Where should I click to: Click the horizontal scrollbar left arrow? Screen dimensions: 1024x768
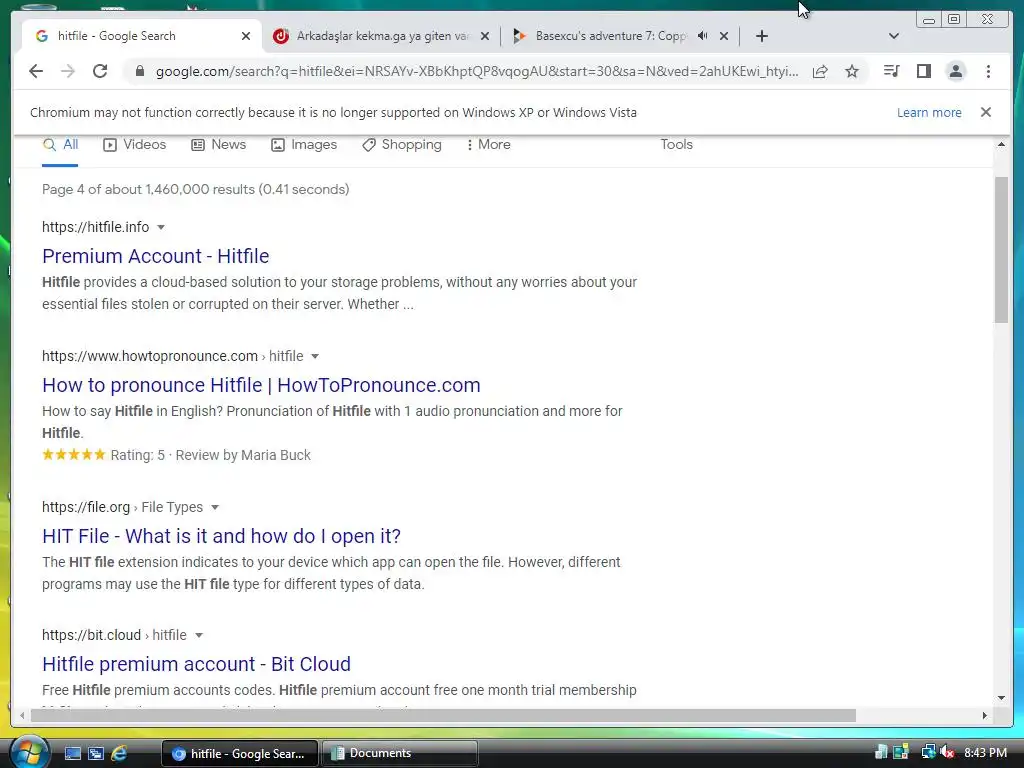pyautogui.click(x=22, y=716)
